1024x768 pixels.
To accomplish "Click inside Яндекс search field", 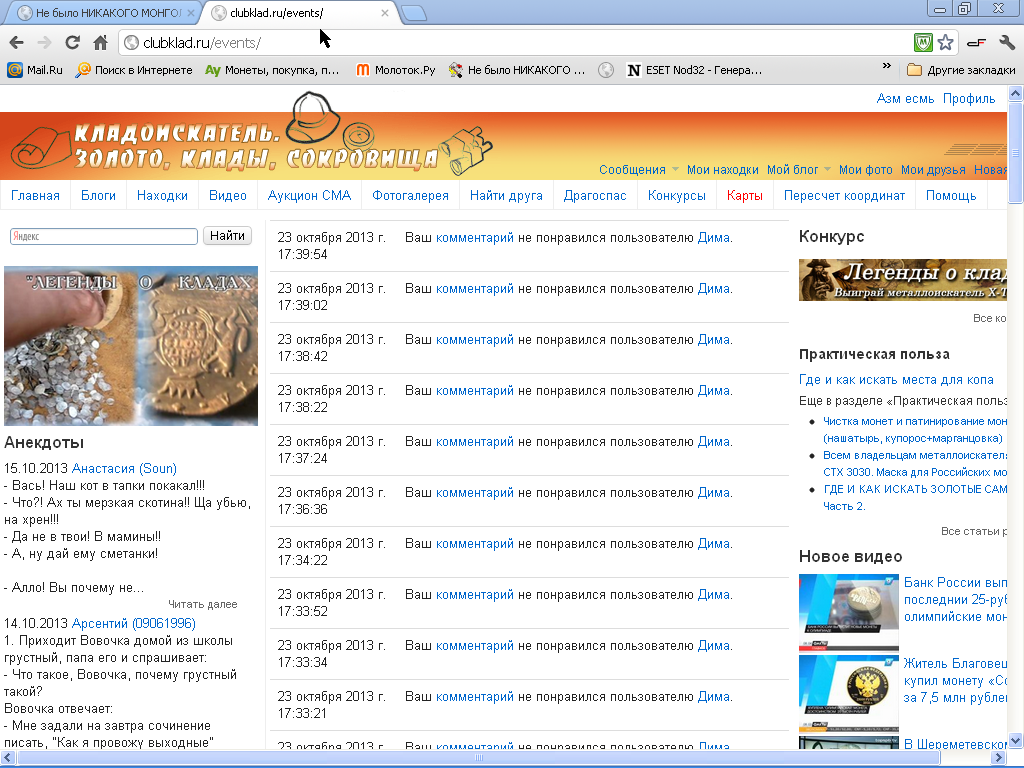I will click(x=104, y=236).
